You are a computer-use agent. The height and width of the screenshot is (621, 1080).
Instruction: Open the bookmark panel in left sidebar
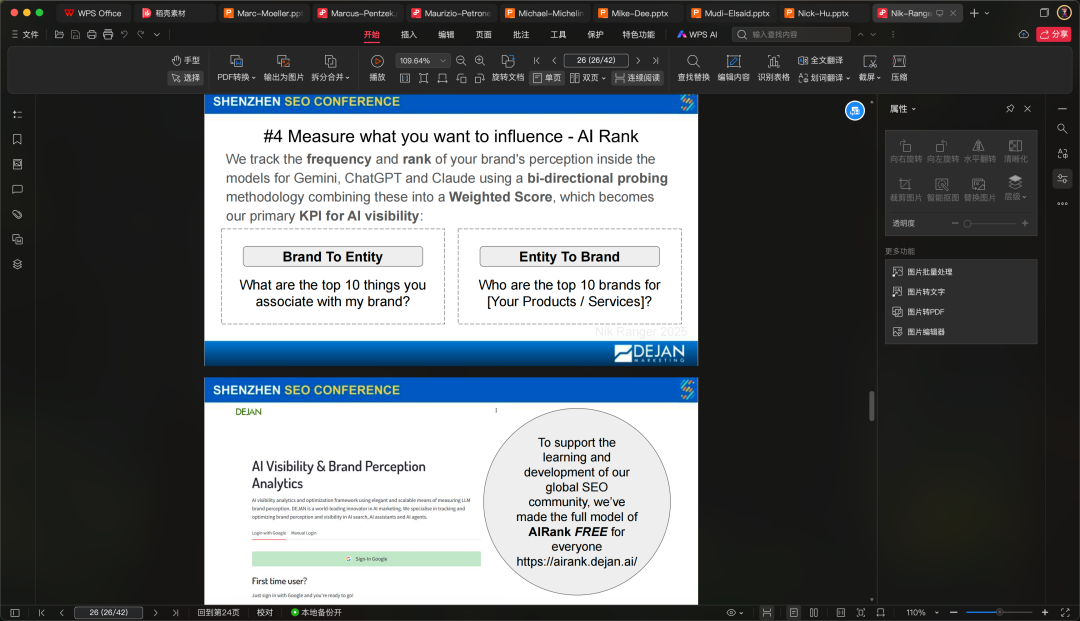click(x=17, y=139)
